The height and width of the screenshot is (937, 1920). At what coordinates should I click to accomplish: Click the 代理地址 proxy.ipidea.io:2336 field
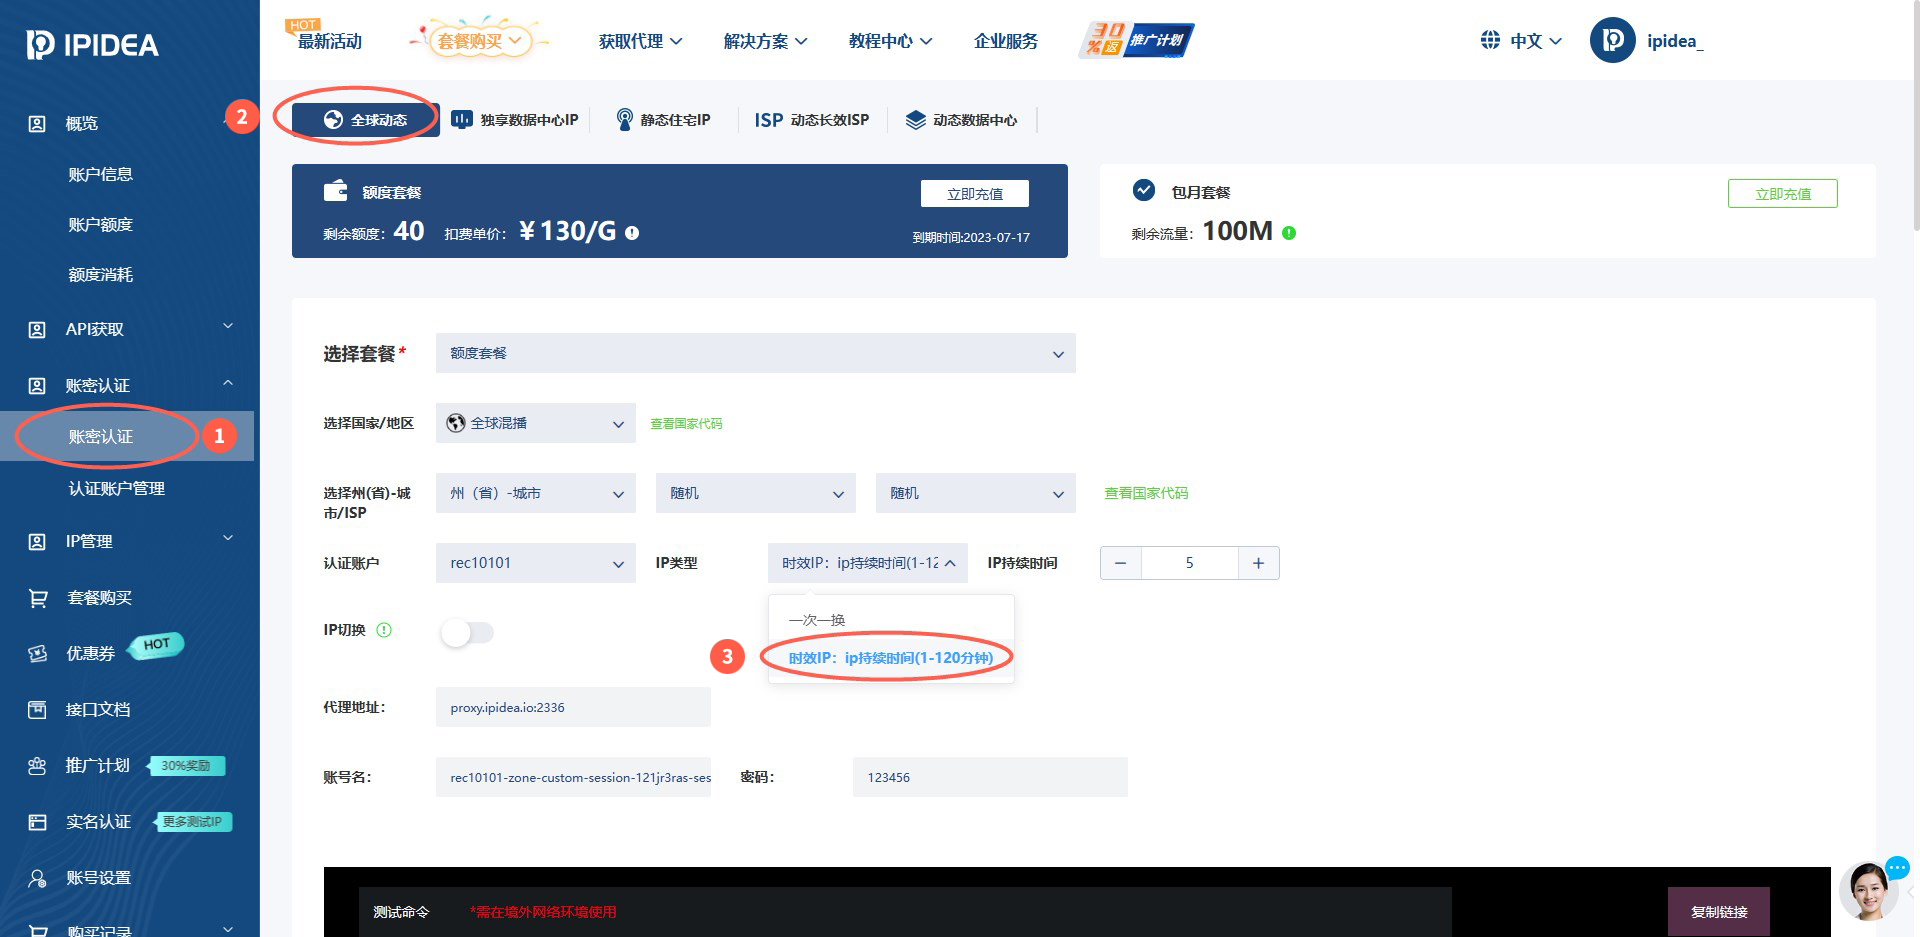click(573, 707)
